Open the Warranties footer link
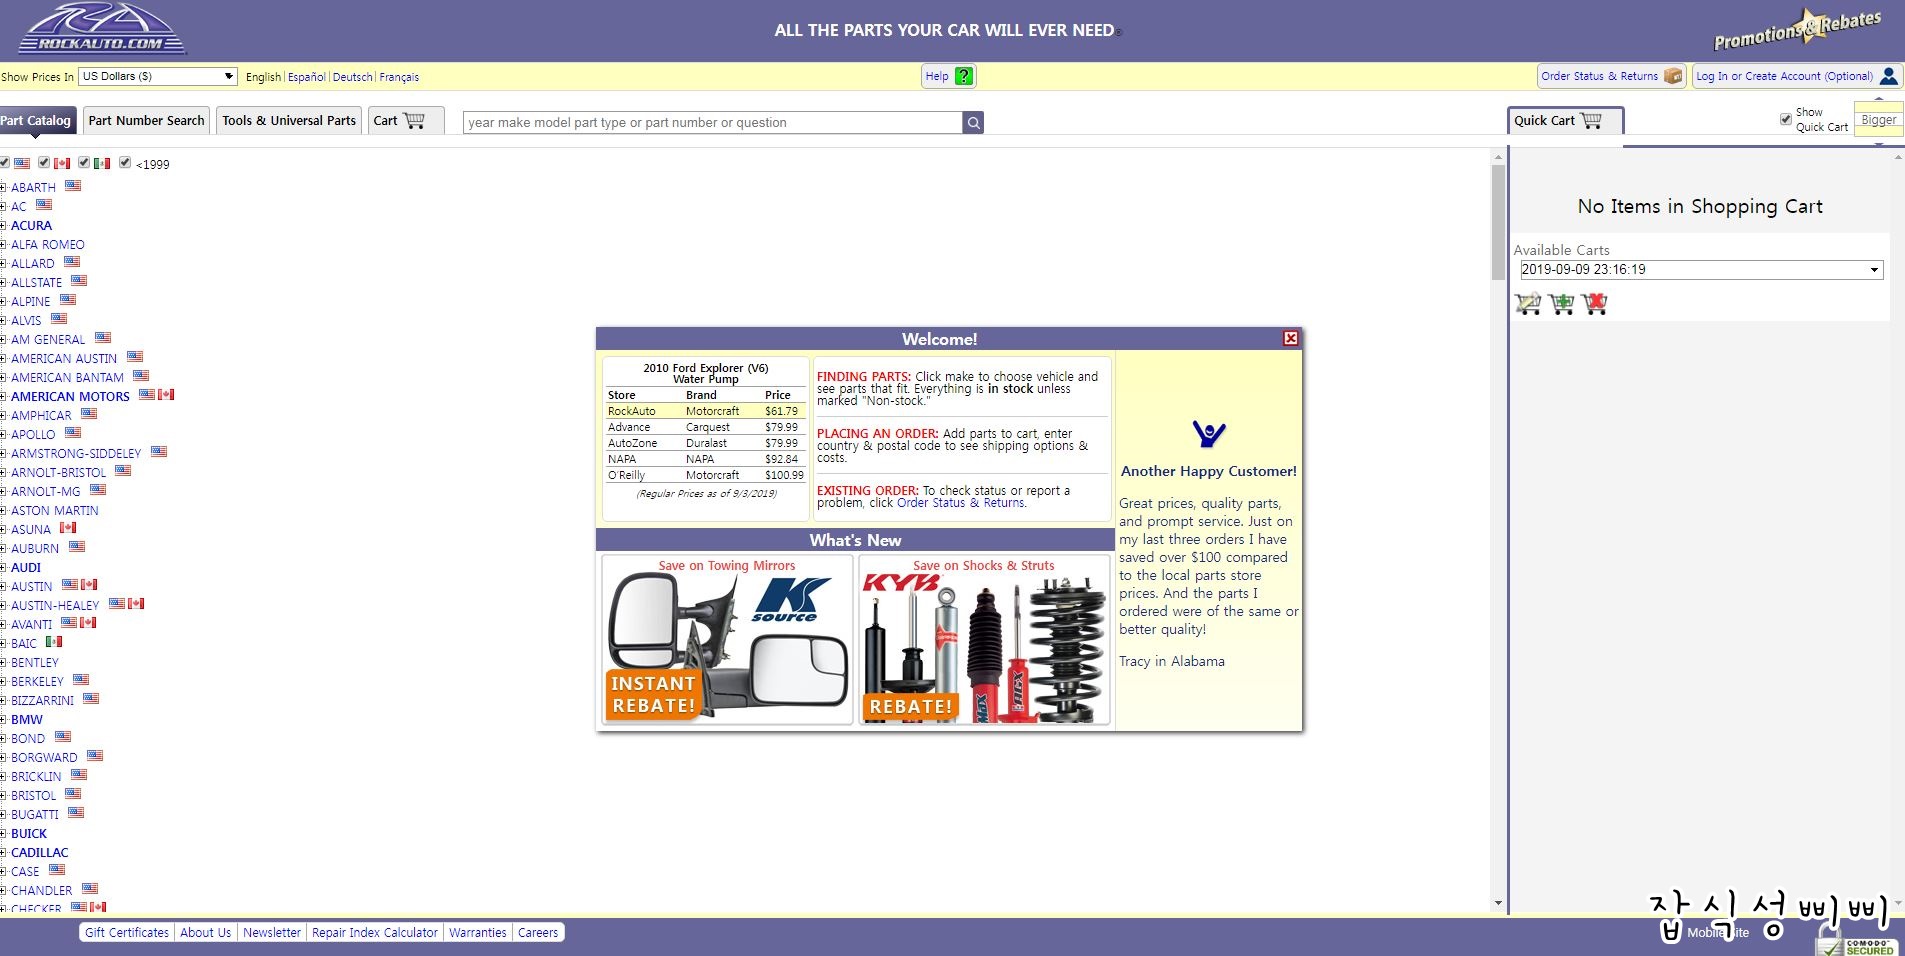The height and width of the screenshot is (956, 1905). (x=478, y=932)
